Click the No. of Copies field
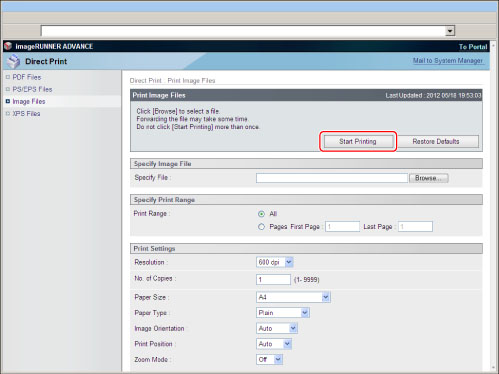Viewport: 499px width, 374px height. (x=273, y=279)
